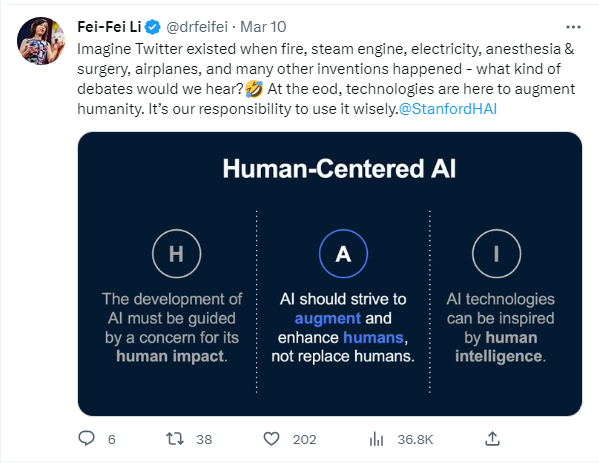Open Fei-Fei Li's profile avatar
599x463 pixels.
(41, 41)
